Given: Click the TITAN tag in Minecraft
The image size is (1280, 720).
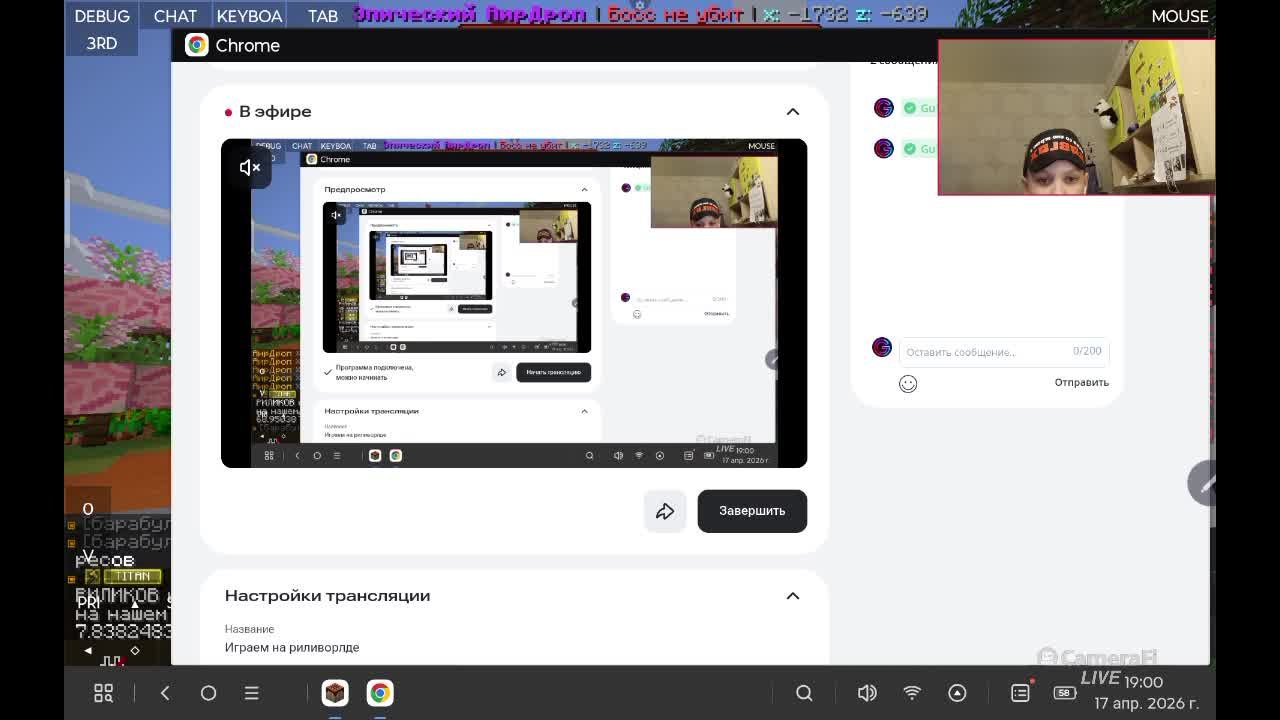Looking at the screenshot, I should (x=132, y=576).
